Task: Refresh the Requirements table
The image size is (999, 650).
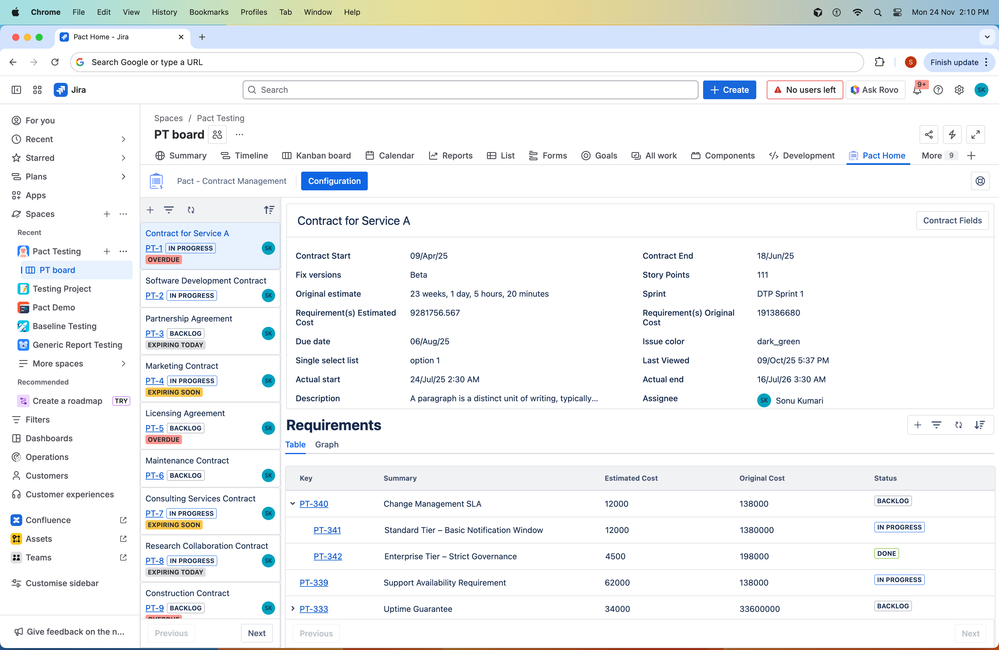Action: tap(958, 425)
